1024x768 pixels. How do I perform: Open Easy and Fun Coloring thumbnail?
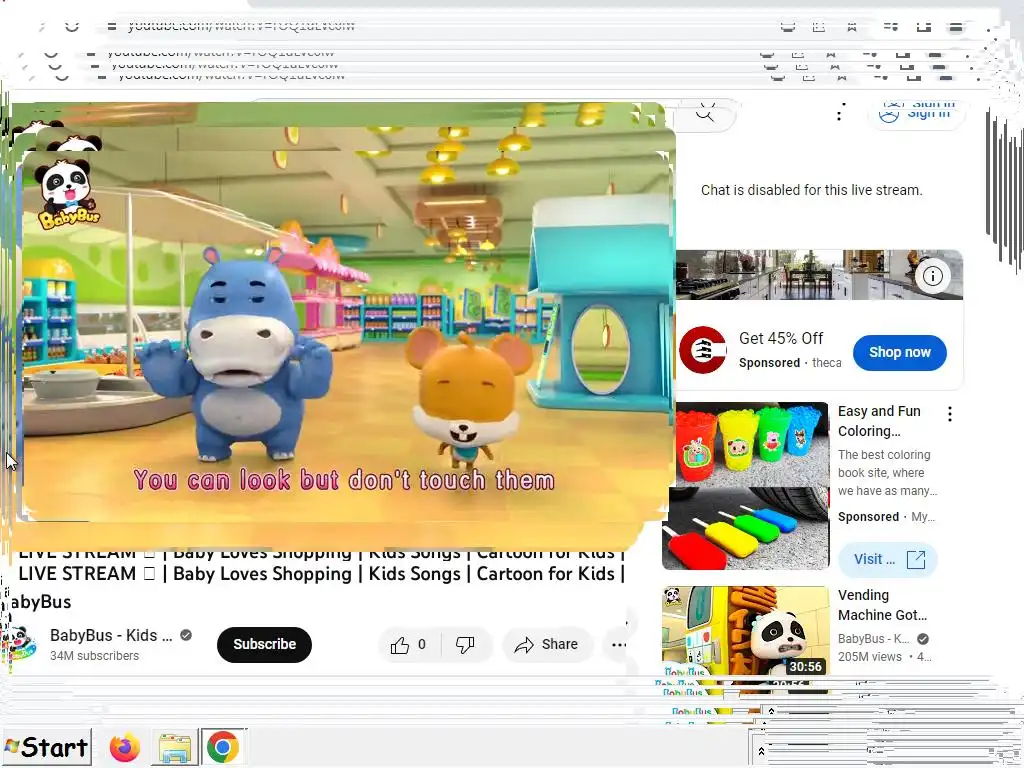coord(745,486)
